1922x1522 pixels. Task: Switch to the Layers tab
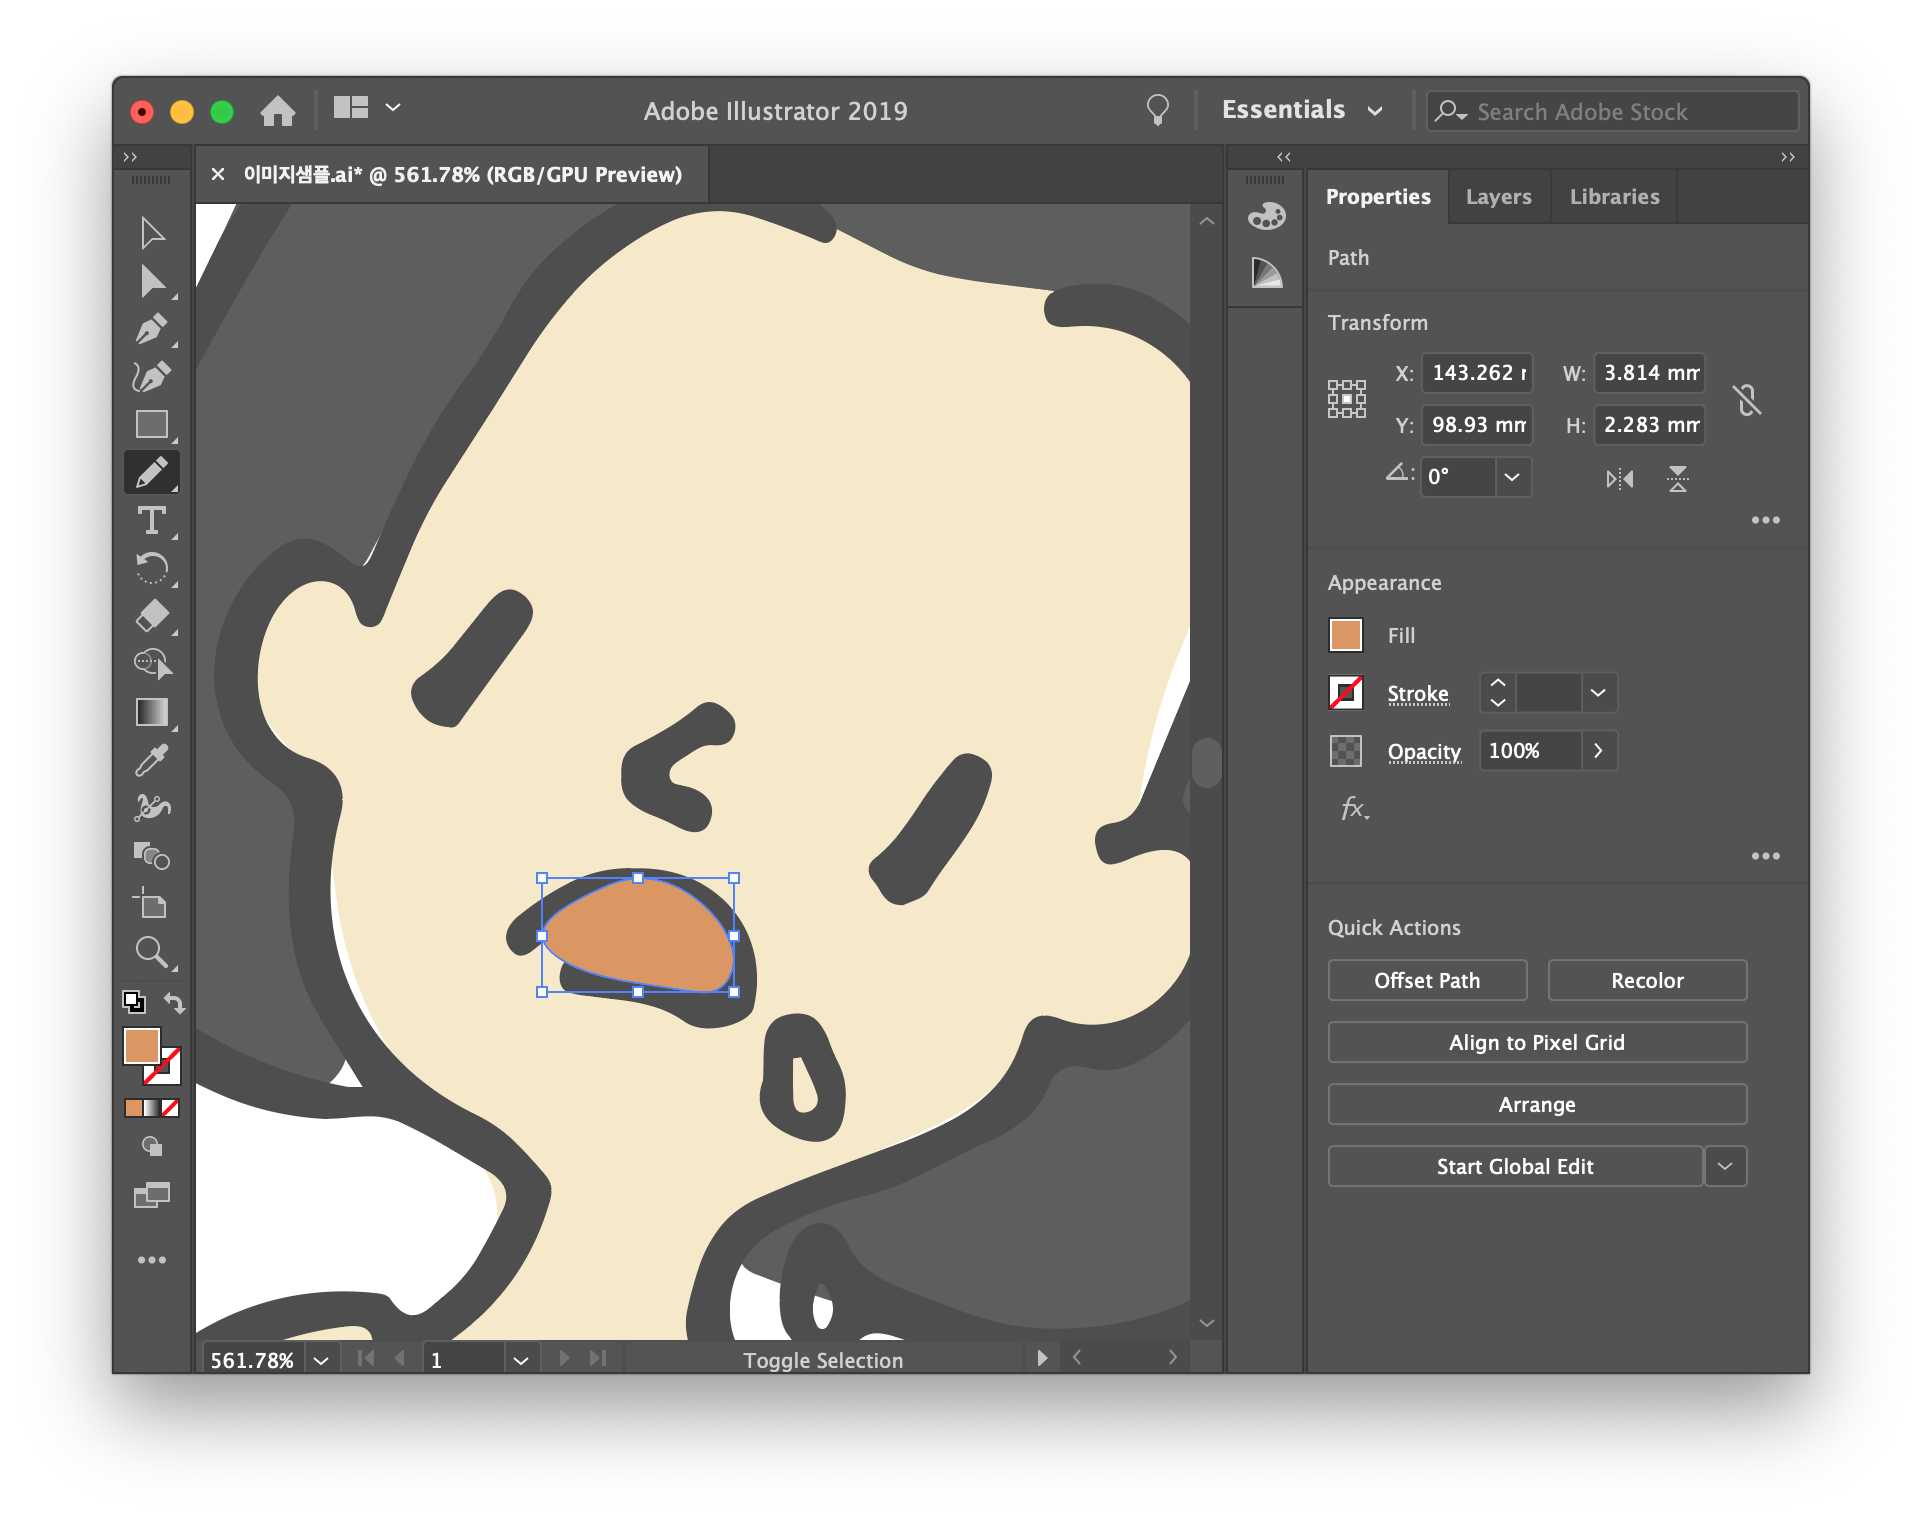click(1498, 197)
